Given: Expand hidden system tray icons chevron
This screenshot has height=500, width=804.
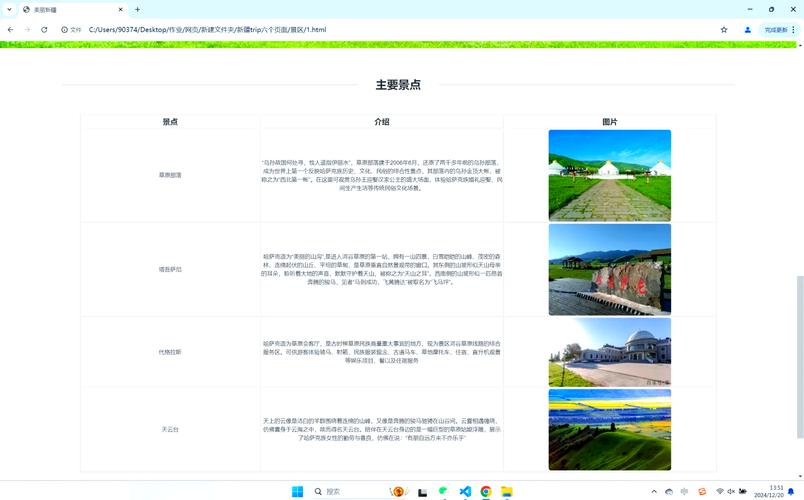Looking at the screenshot, I should tap(655, 491).
